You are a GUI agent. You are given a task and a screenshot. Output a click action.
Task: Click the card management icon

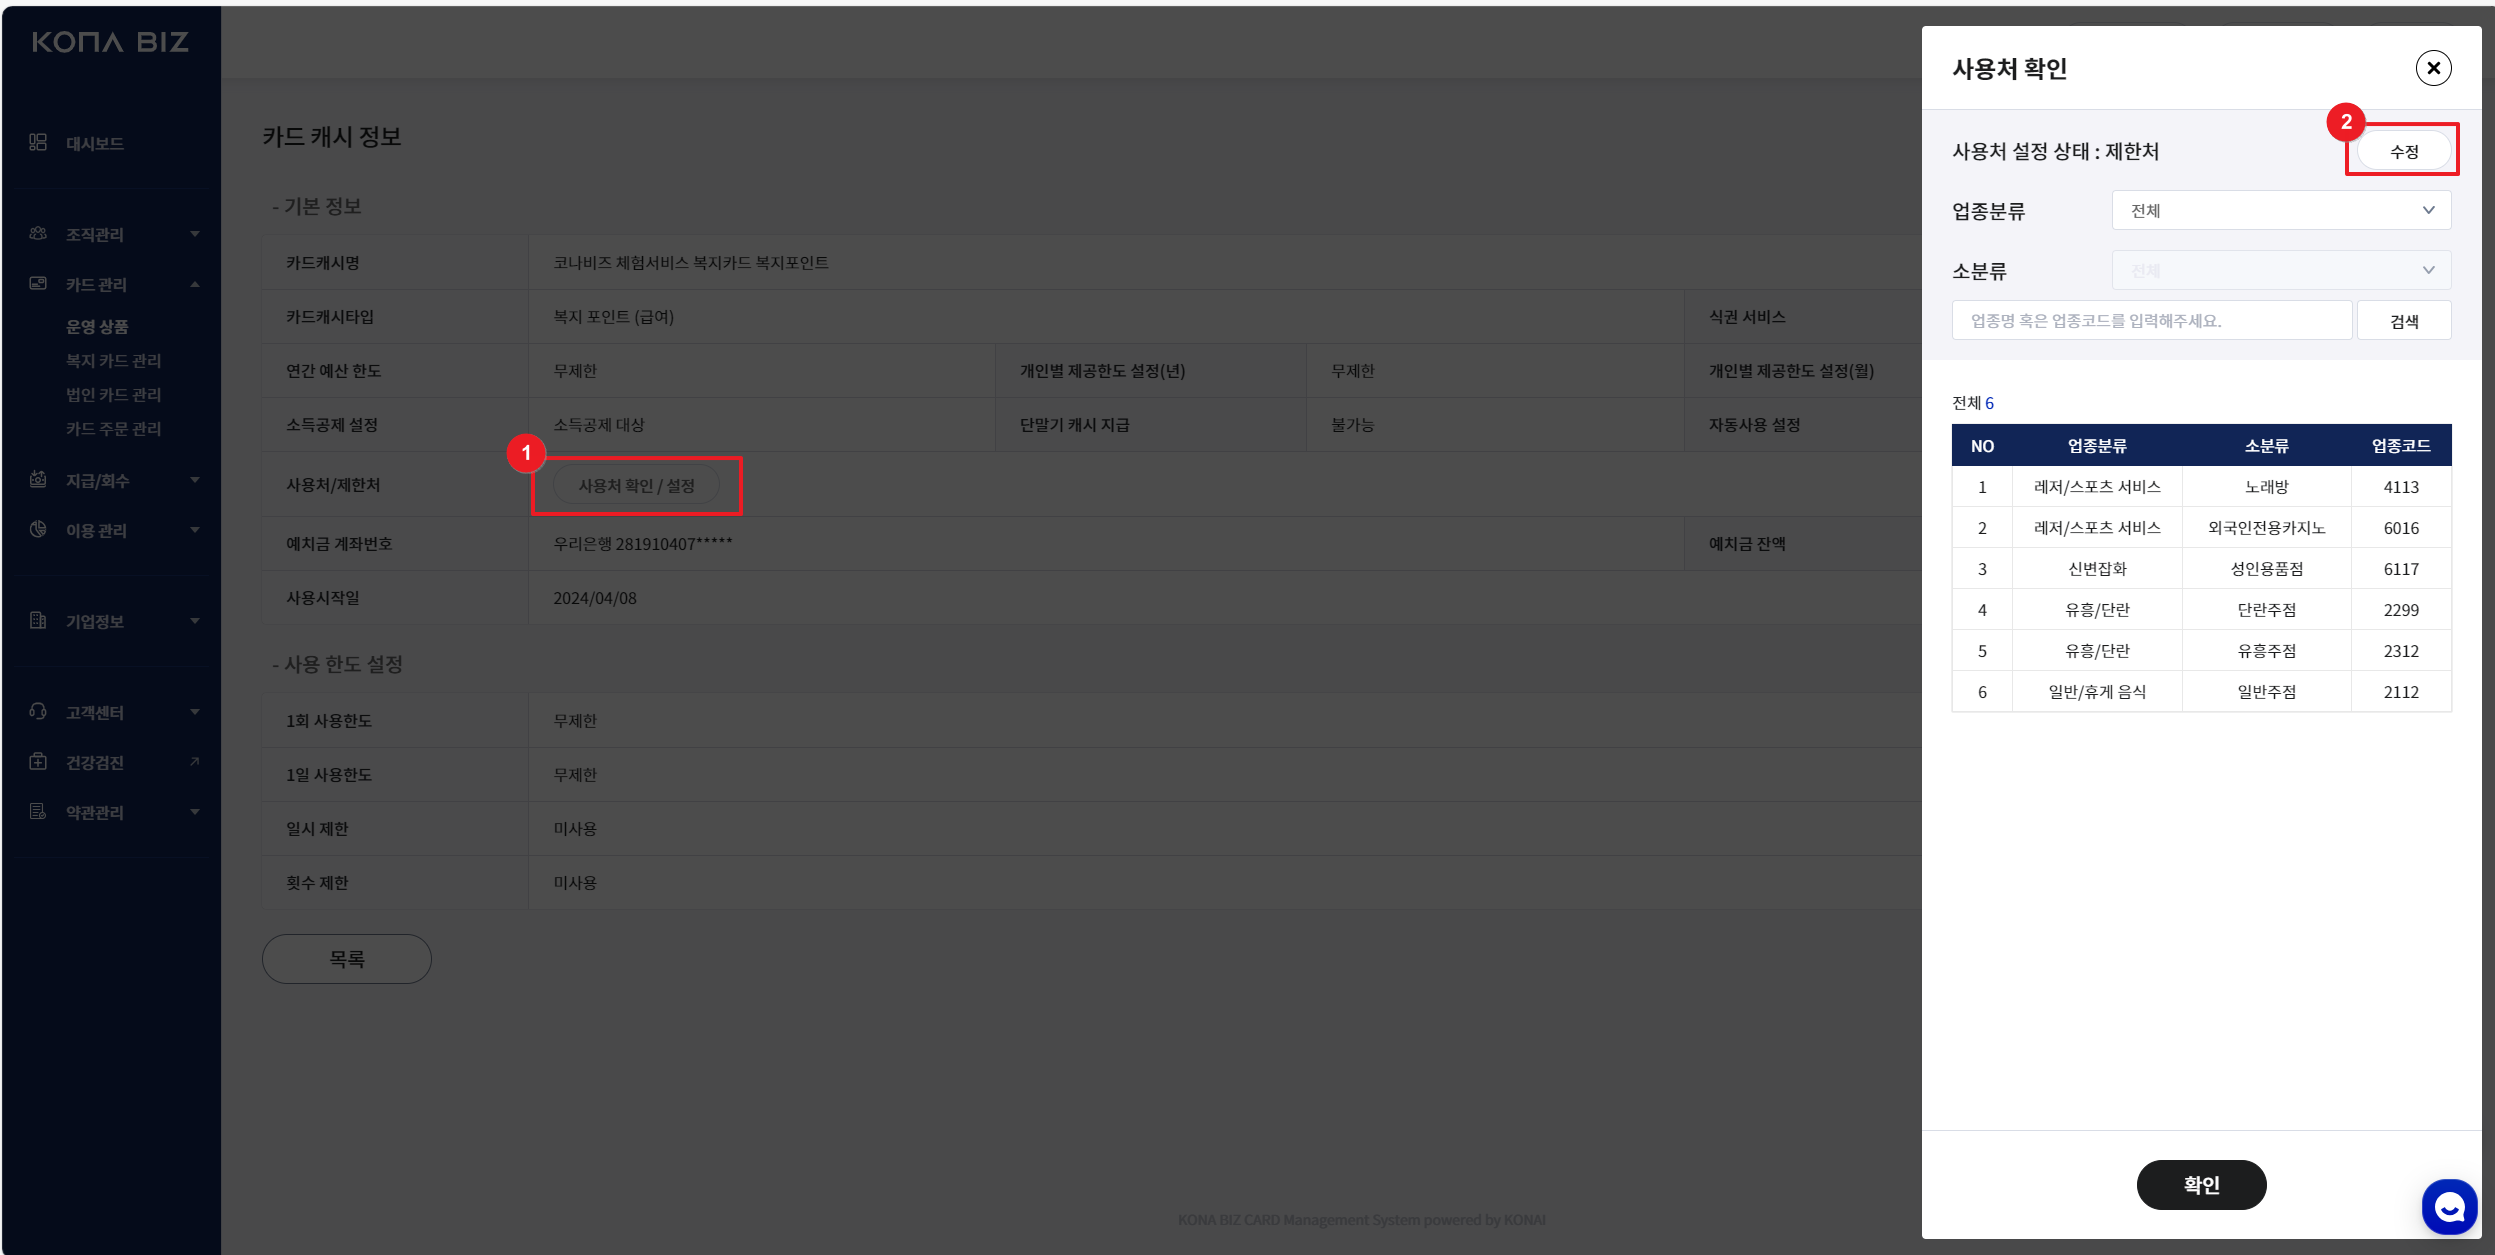pos(38,284)
